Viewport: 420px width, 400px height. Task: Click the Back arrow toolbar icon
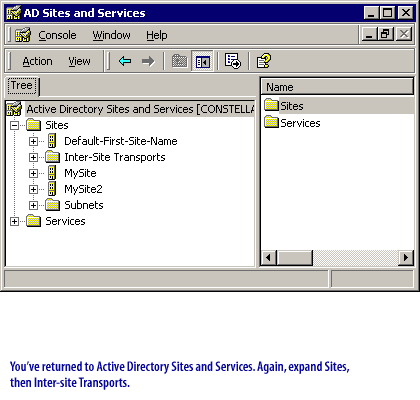tap(125, 61)
